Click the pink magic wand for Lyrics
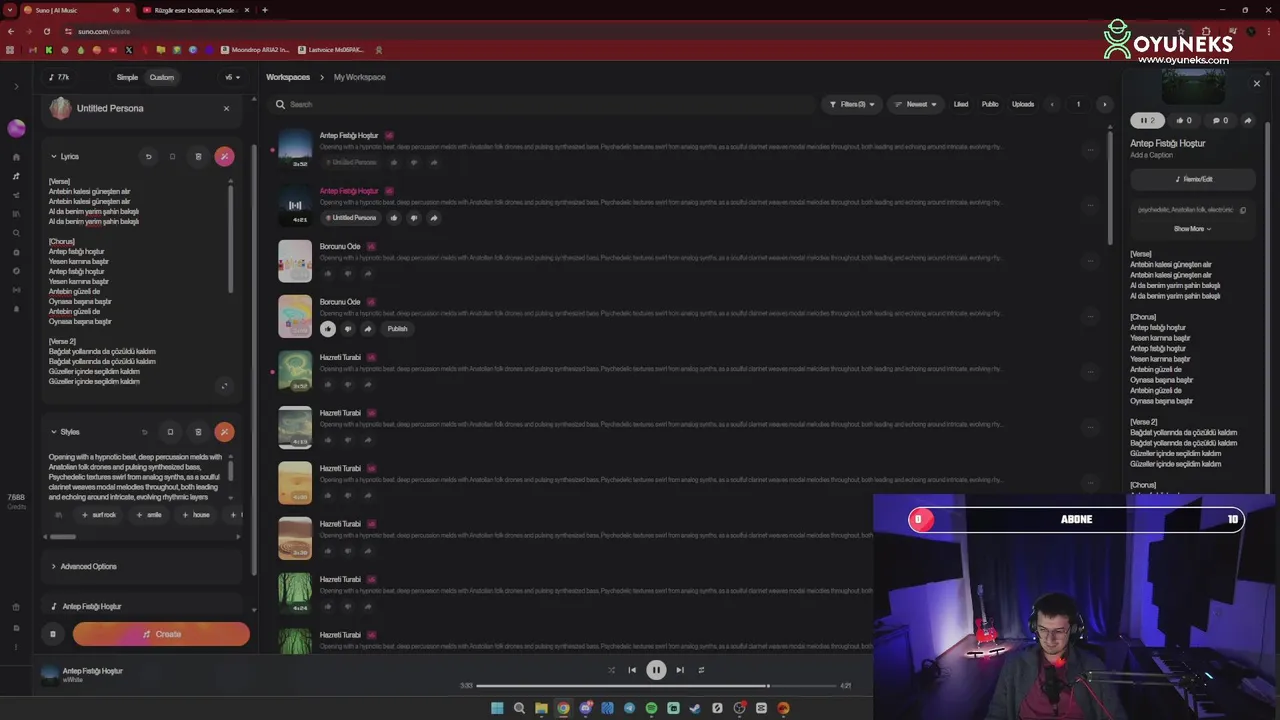This screenshot has width=1280, height=720. coord(224,156)
